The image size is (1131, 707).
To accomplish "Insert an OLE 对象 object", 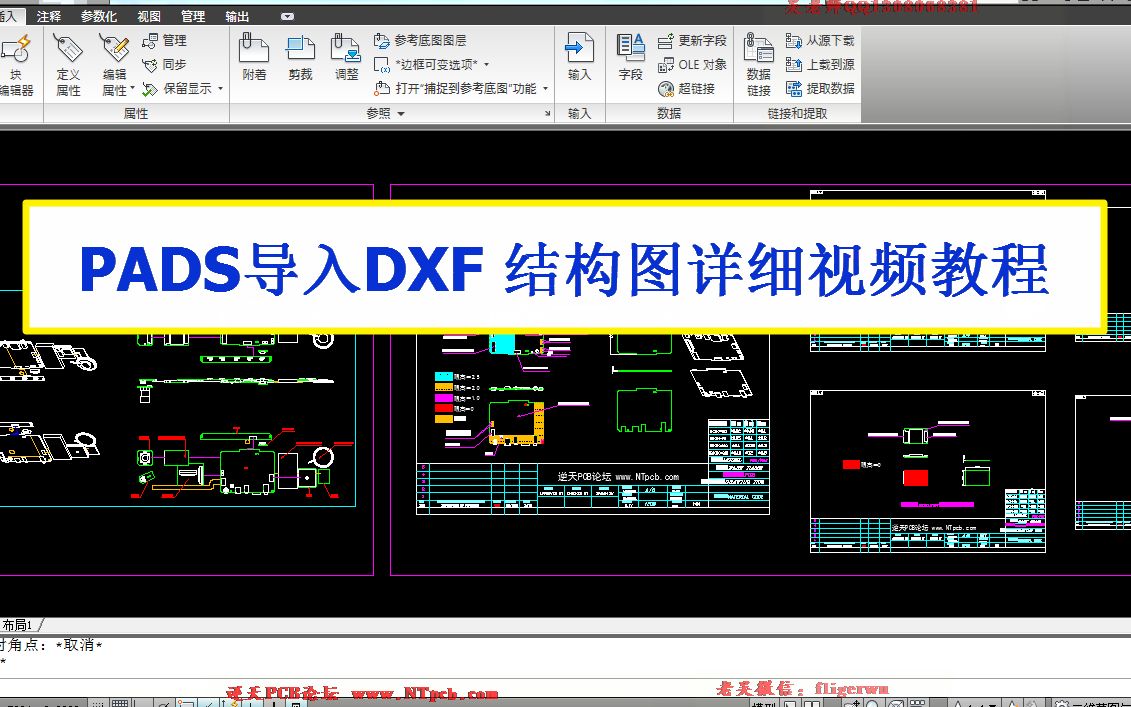I will click(692, 65).
